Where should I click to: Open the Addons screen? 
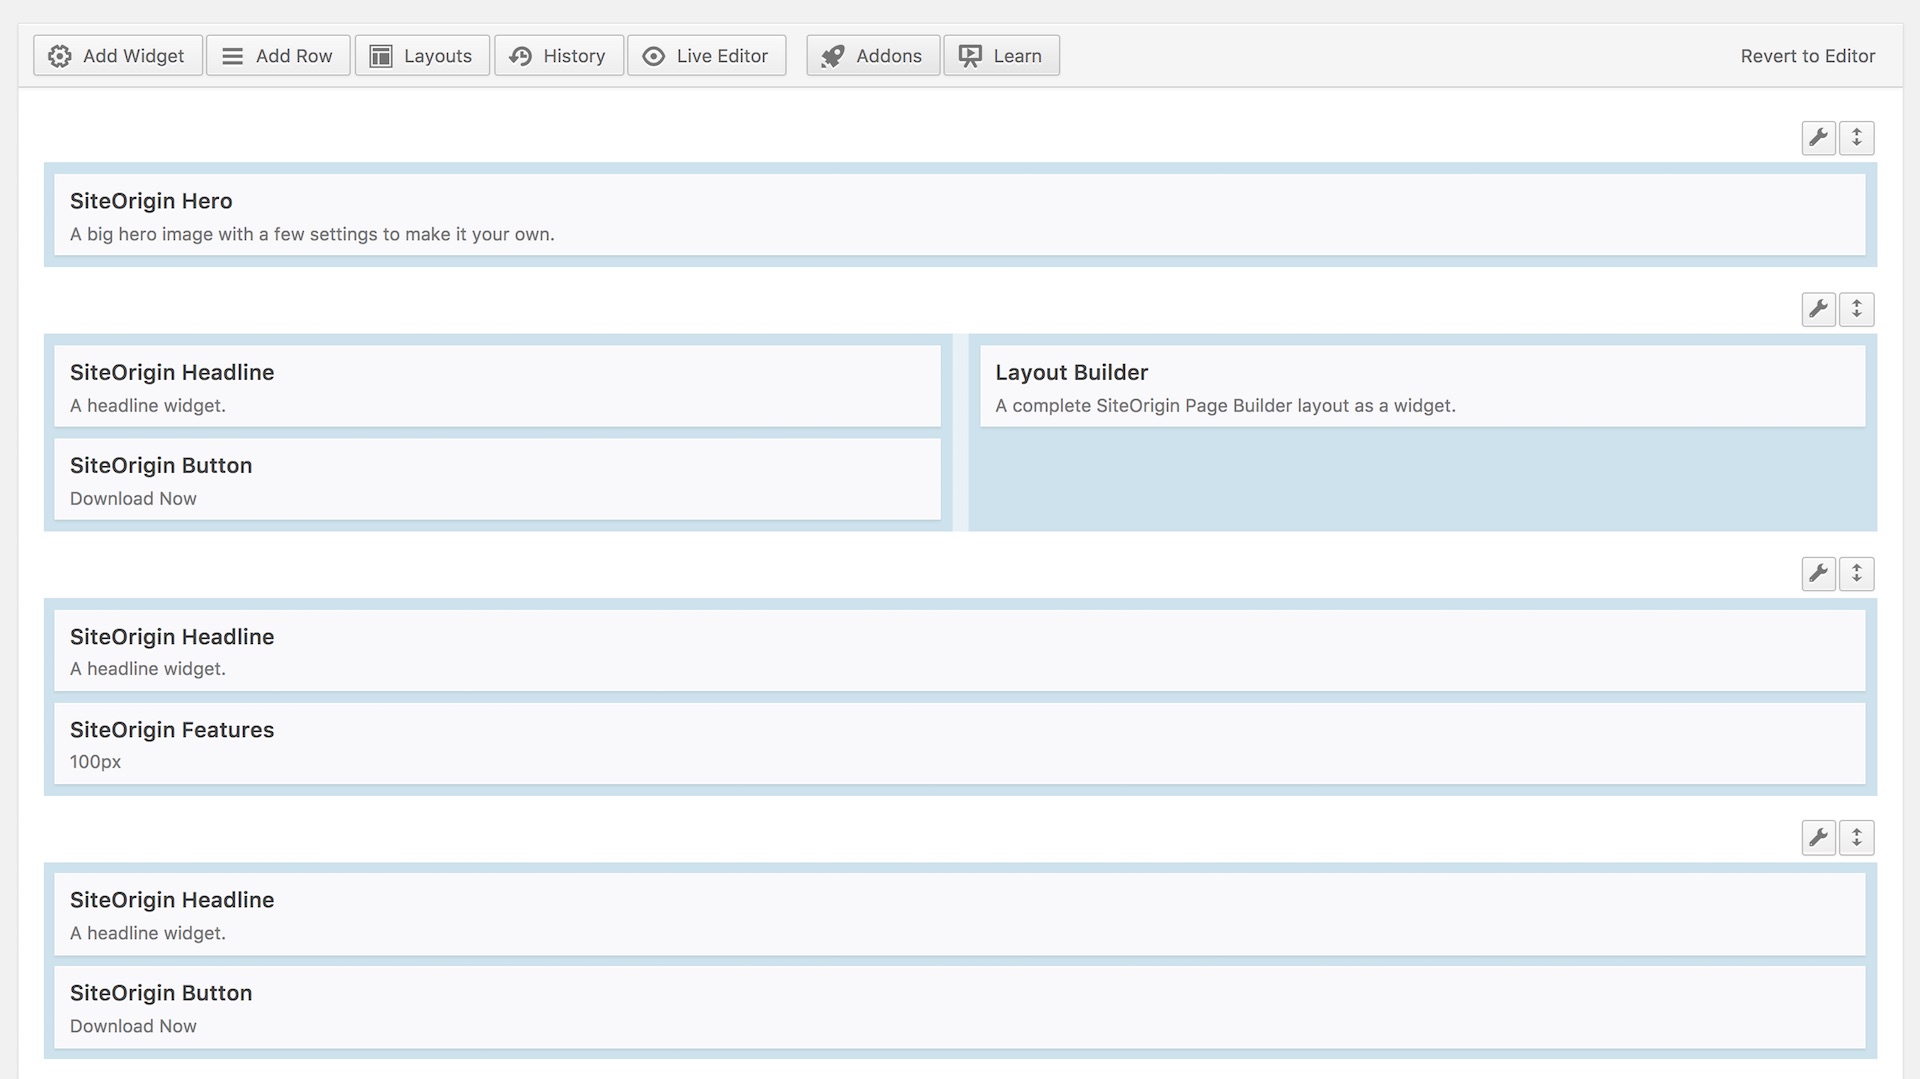click(872, 55)
